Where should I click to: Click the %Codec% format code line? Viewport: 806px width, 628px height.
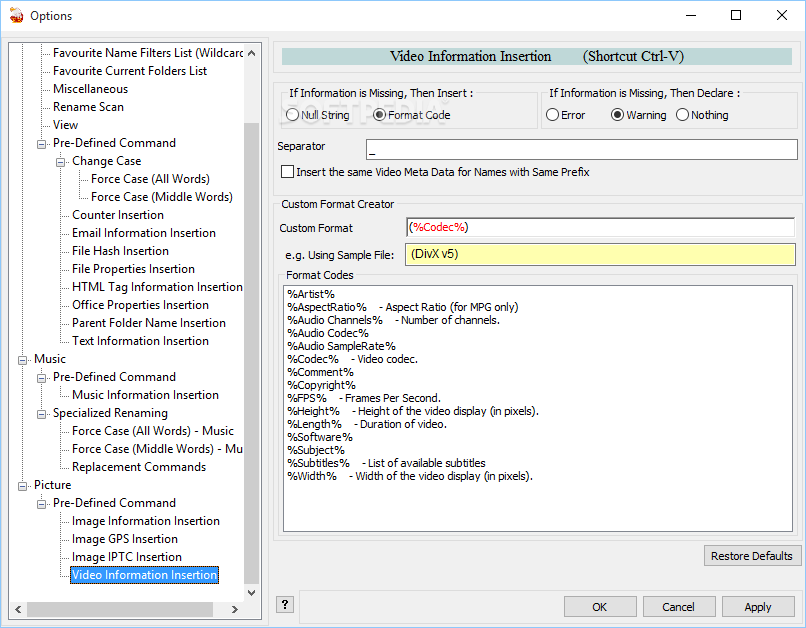tap(353, 359)
